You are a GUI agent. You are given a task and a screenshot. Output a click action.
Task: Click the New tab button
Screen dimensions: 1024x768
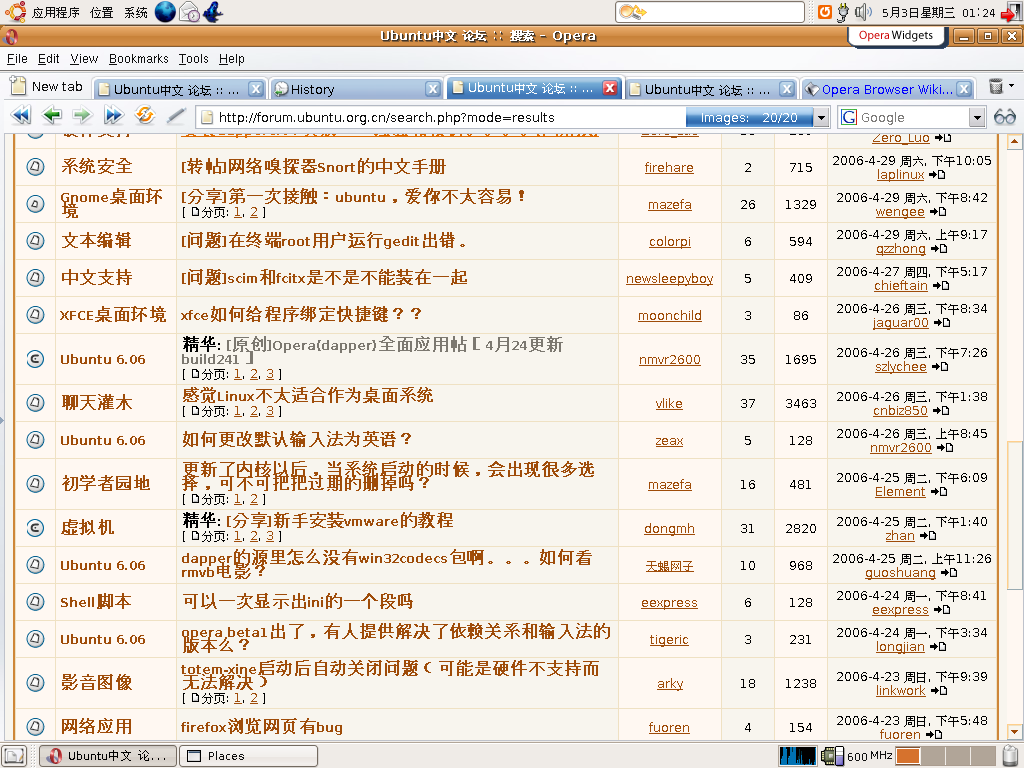(x=47, y=86)
